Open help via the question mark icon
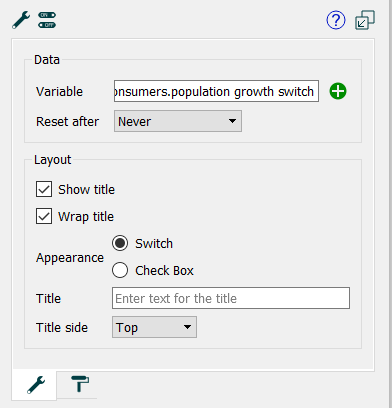 [336, 20]
